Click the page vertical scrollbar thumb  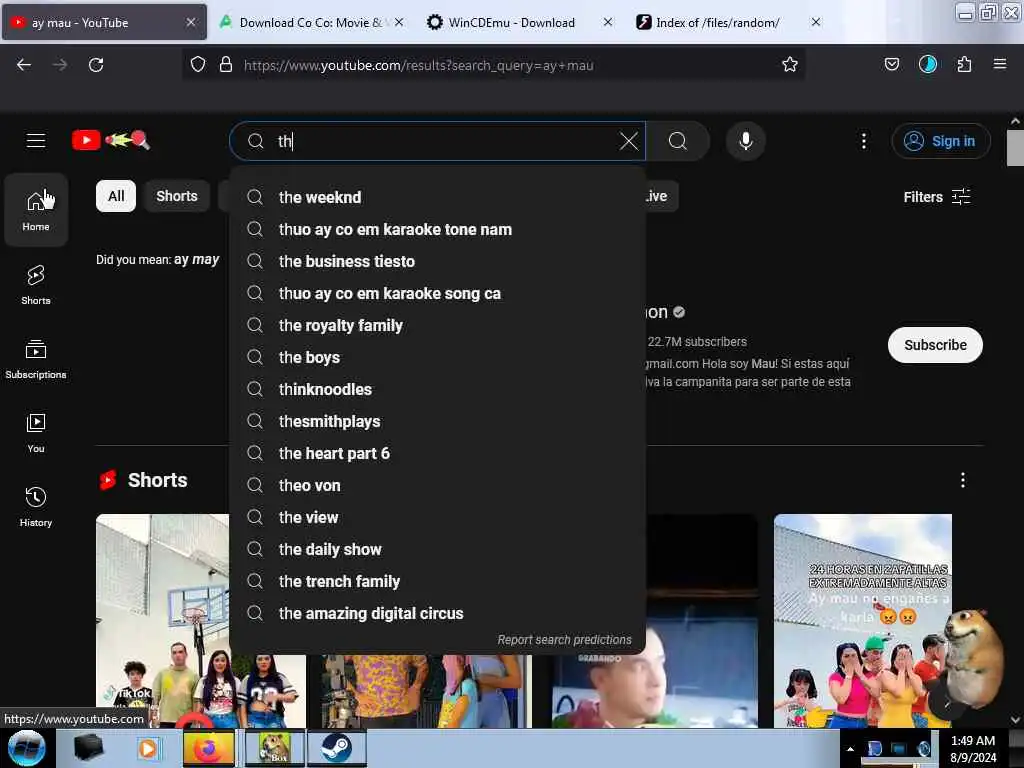(1014, 148)
